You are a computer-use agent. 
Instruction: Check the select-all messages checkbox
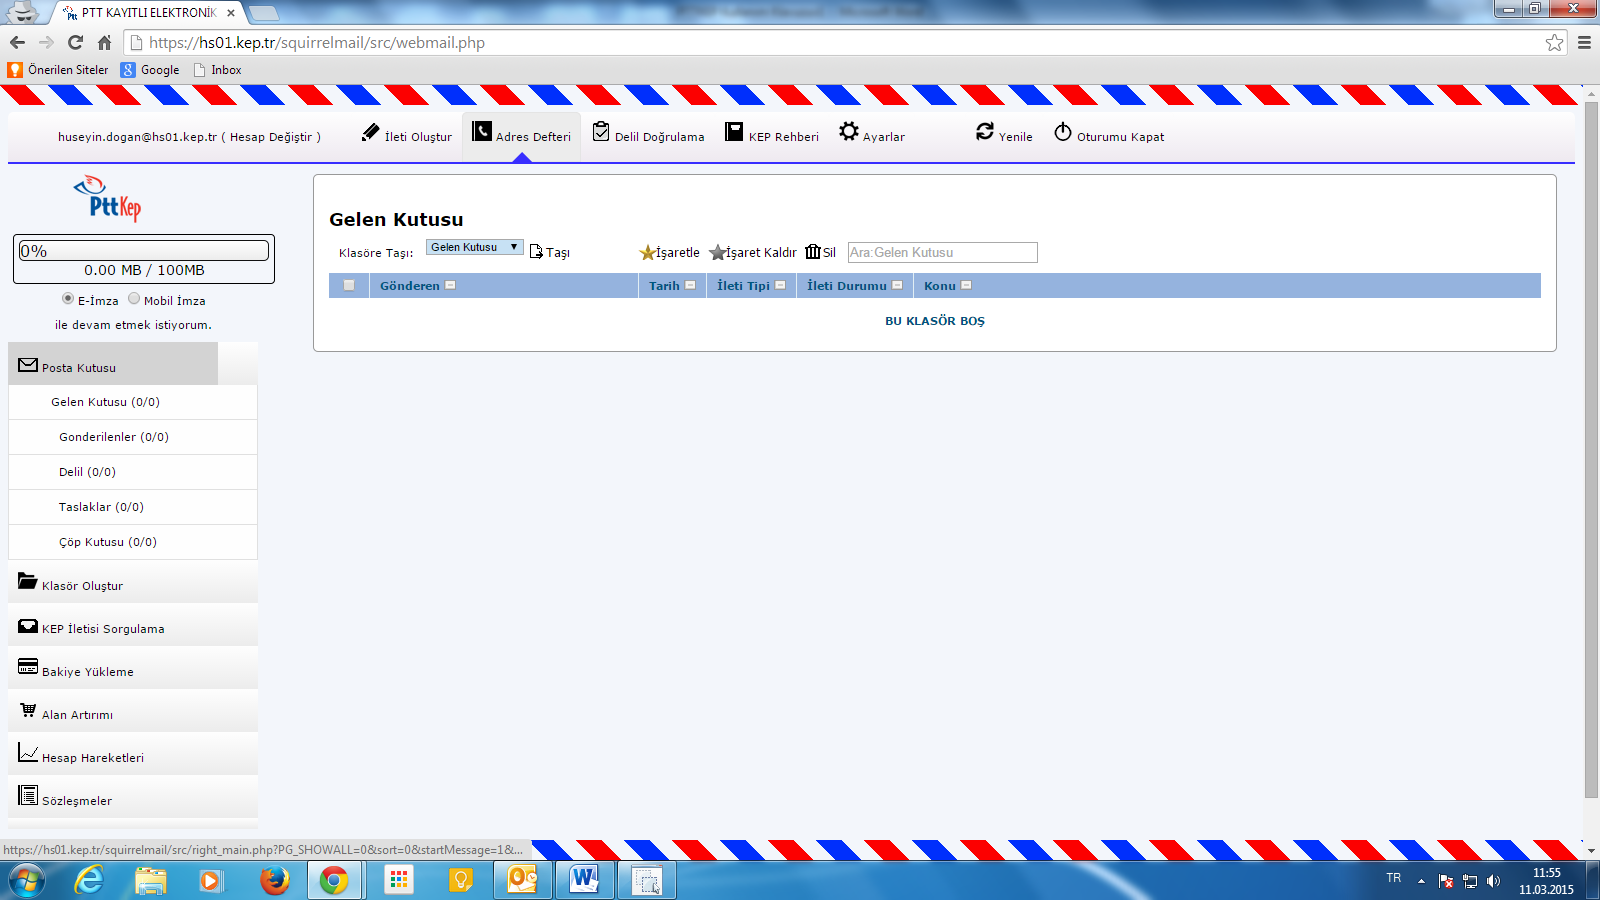coord(349,285)
